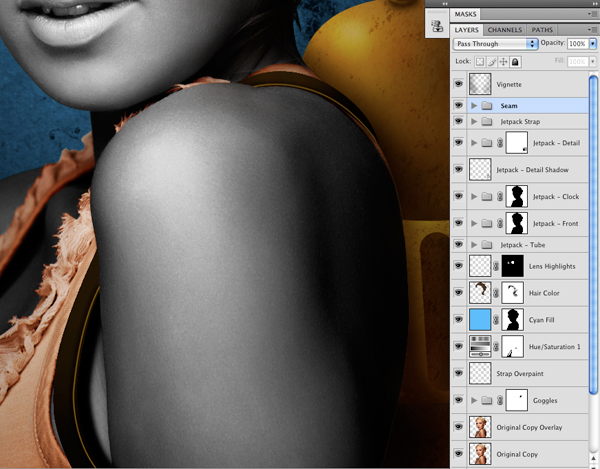Open the Masks panel options menu

point(593,14)
